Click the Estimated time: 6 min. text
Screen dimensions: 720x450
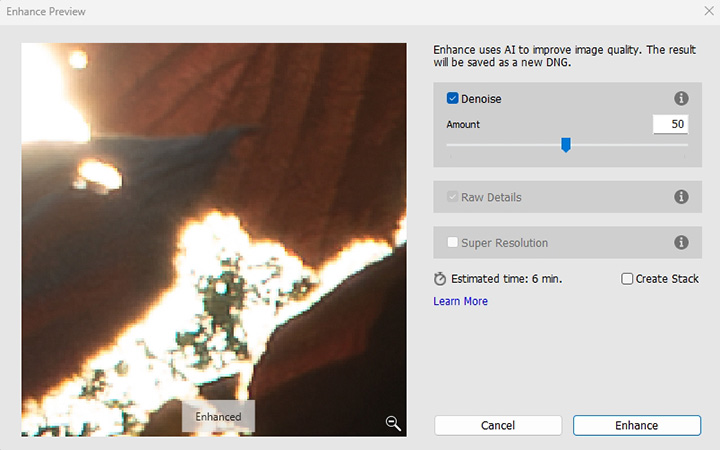(506, 279)
